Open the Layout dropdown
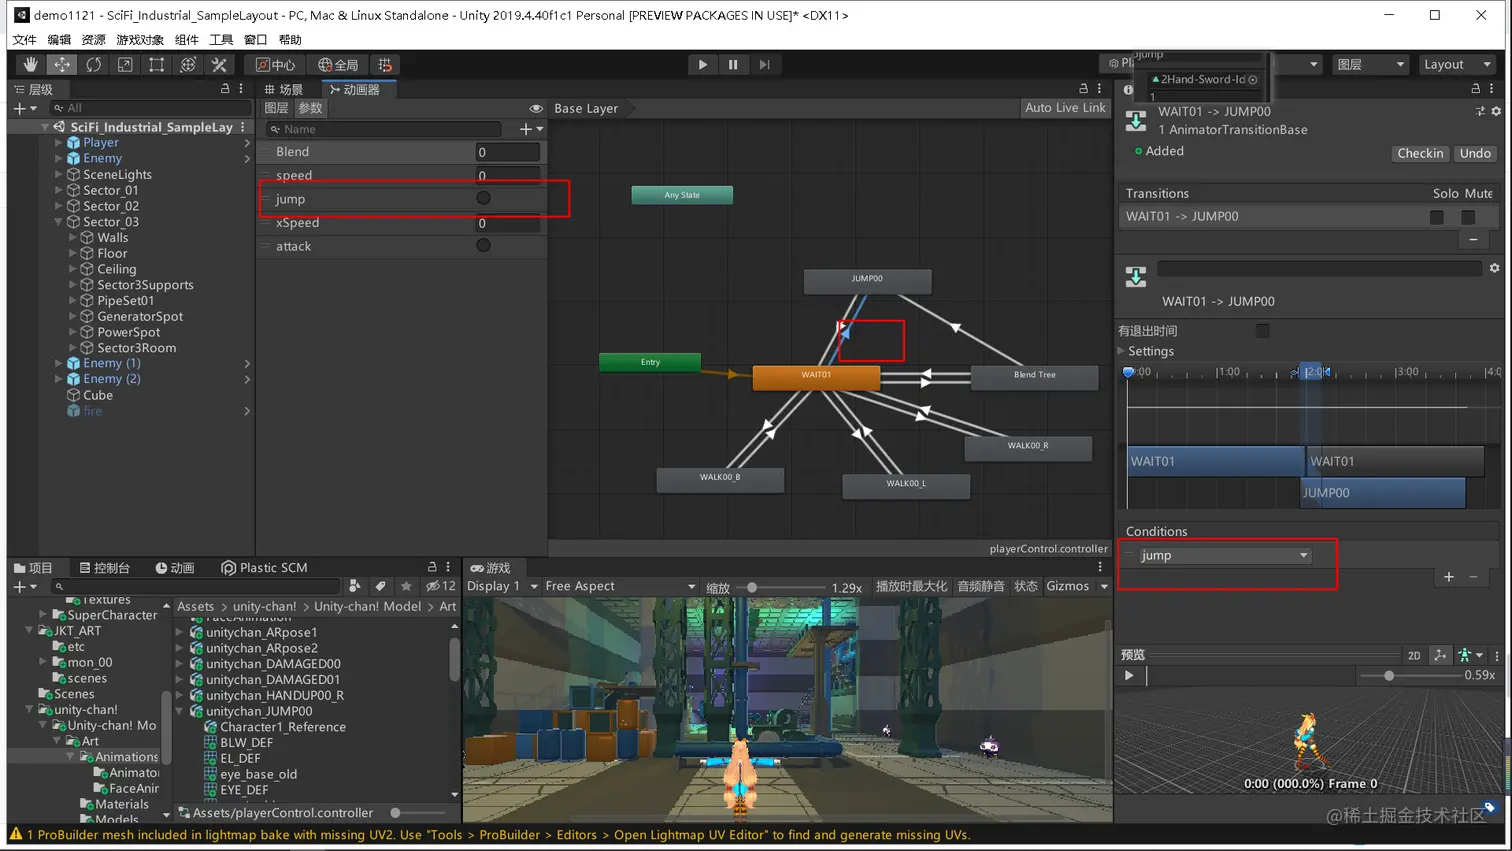Viewport: 1512px width, 851px height. [1457, 64]
